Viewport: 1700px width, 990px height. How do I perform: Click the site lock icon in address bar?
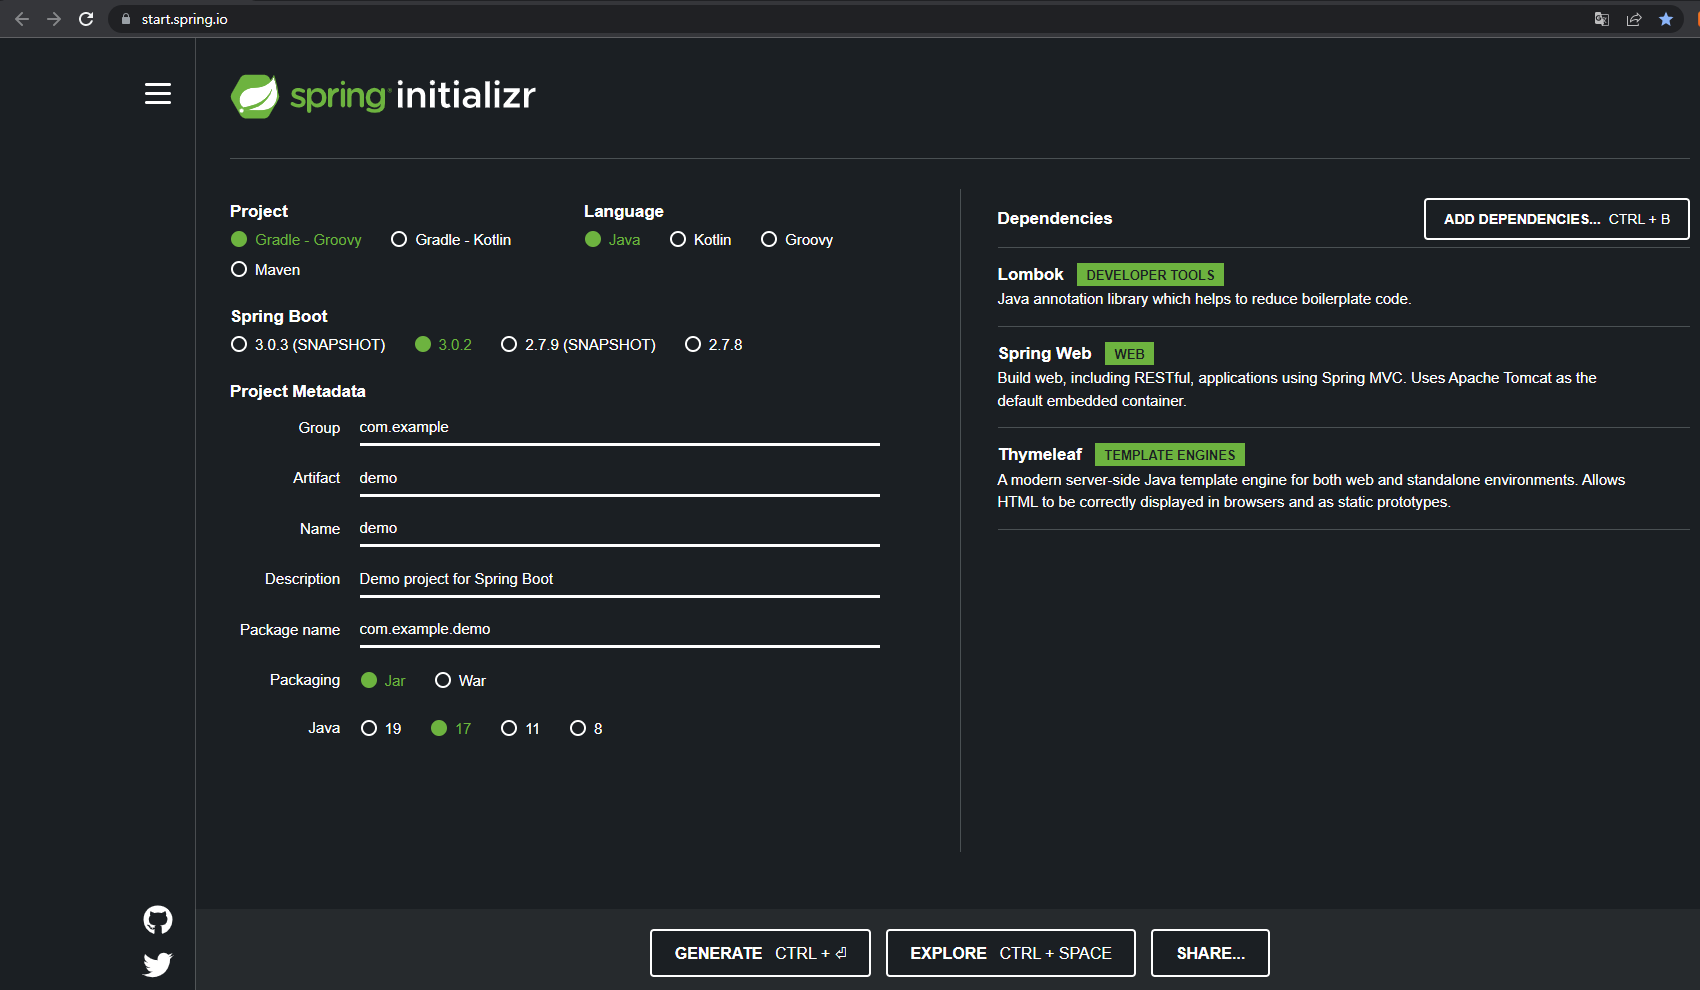[126, 19]
